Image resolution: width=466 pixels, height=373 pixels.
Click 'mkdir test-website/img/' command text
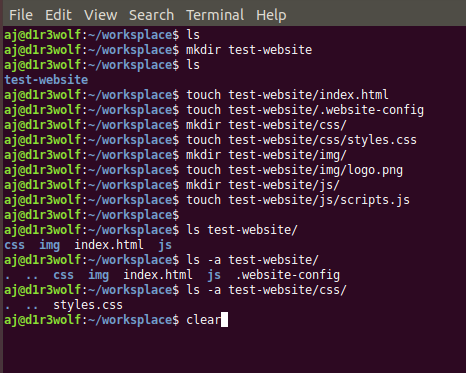pos(266,155)
